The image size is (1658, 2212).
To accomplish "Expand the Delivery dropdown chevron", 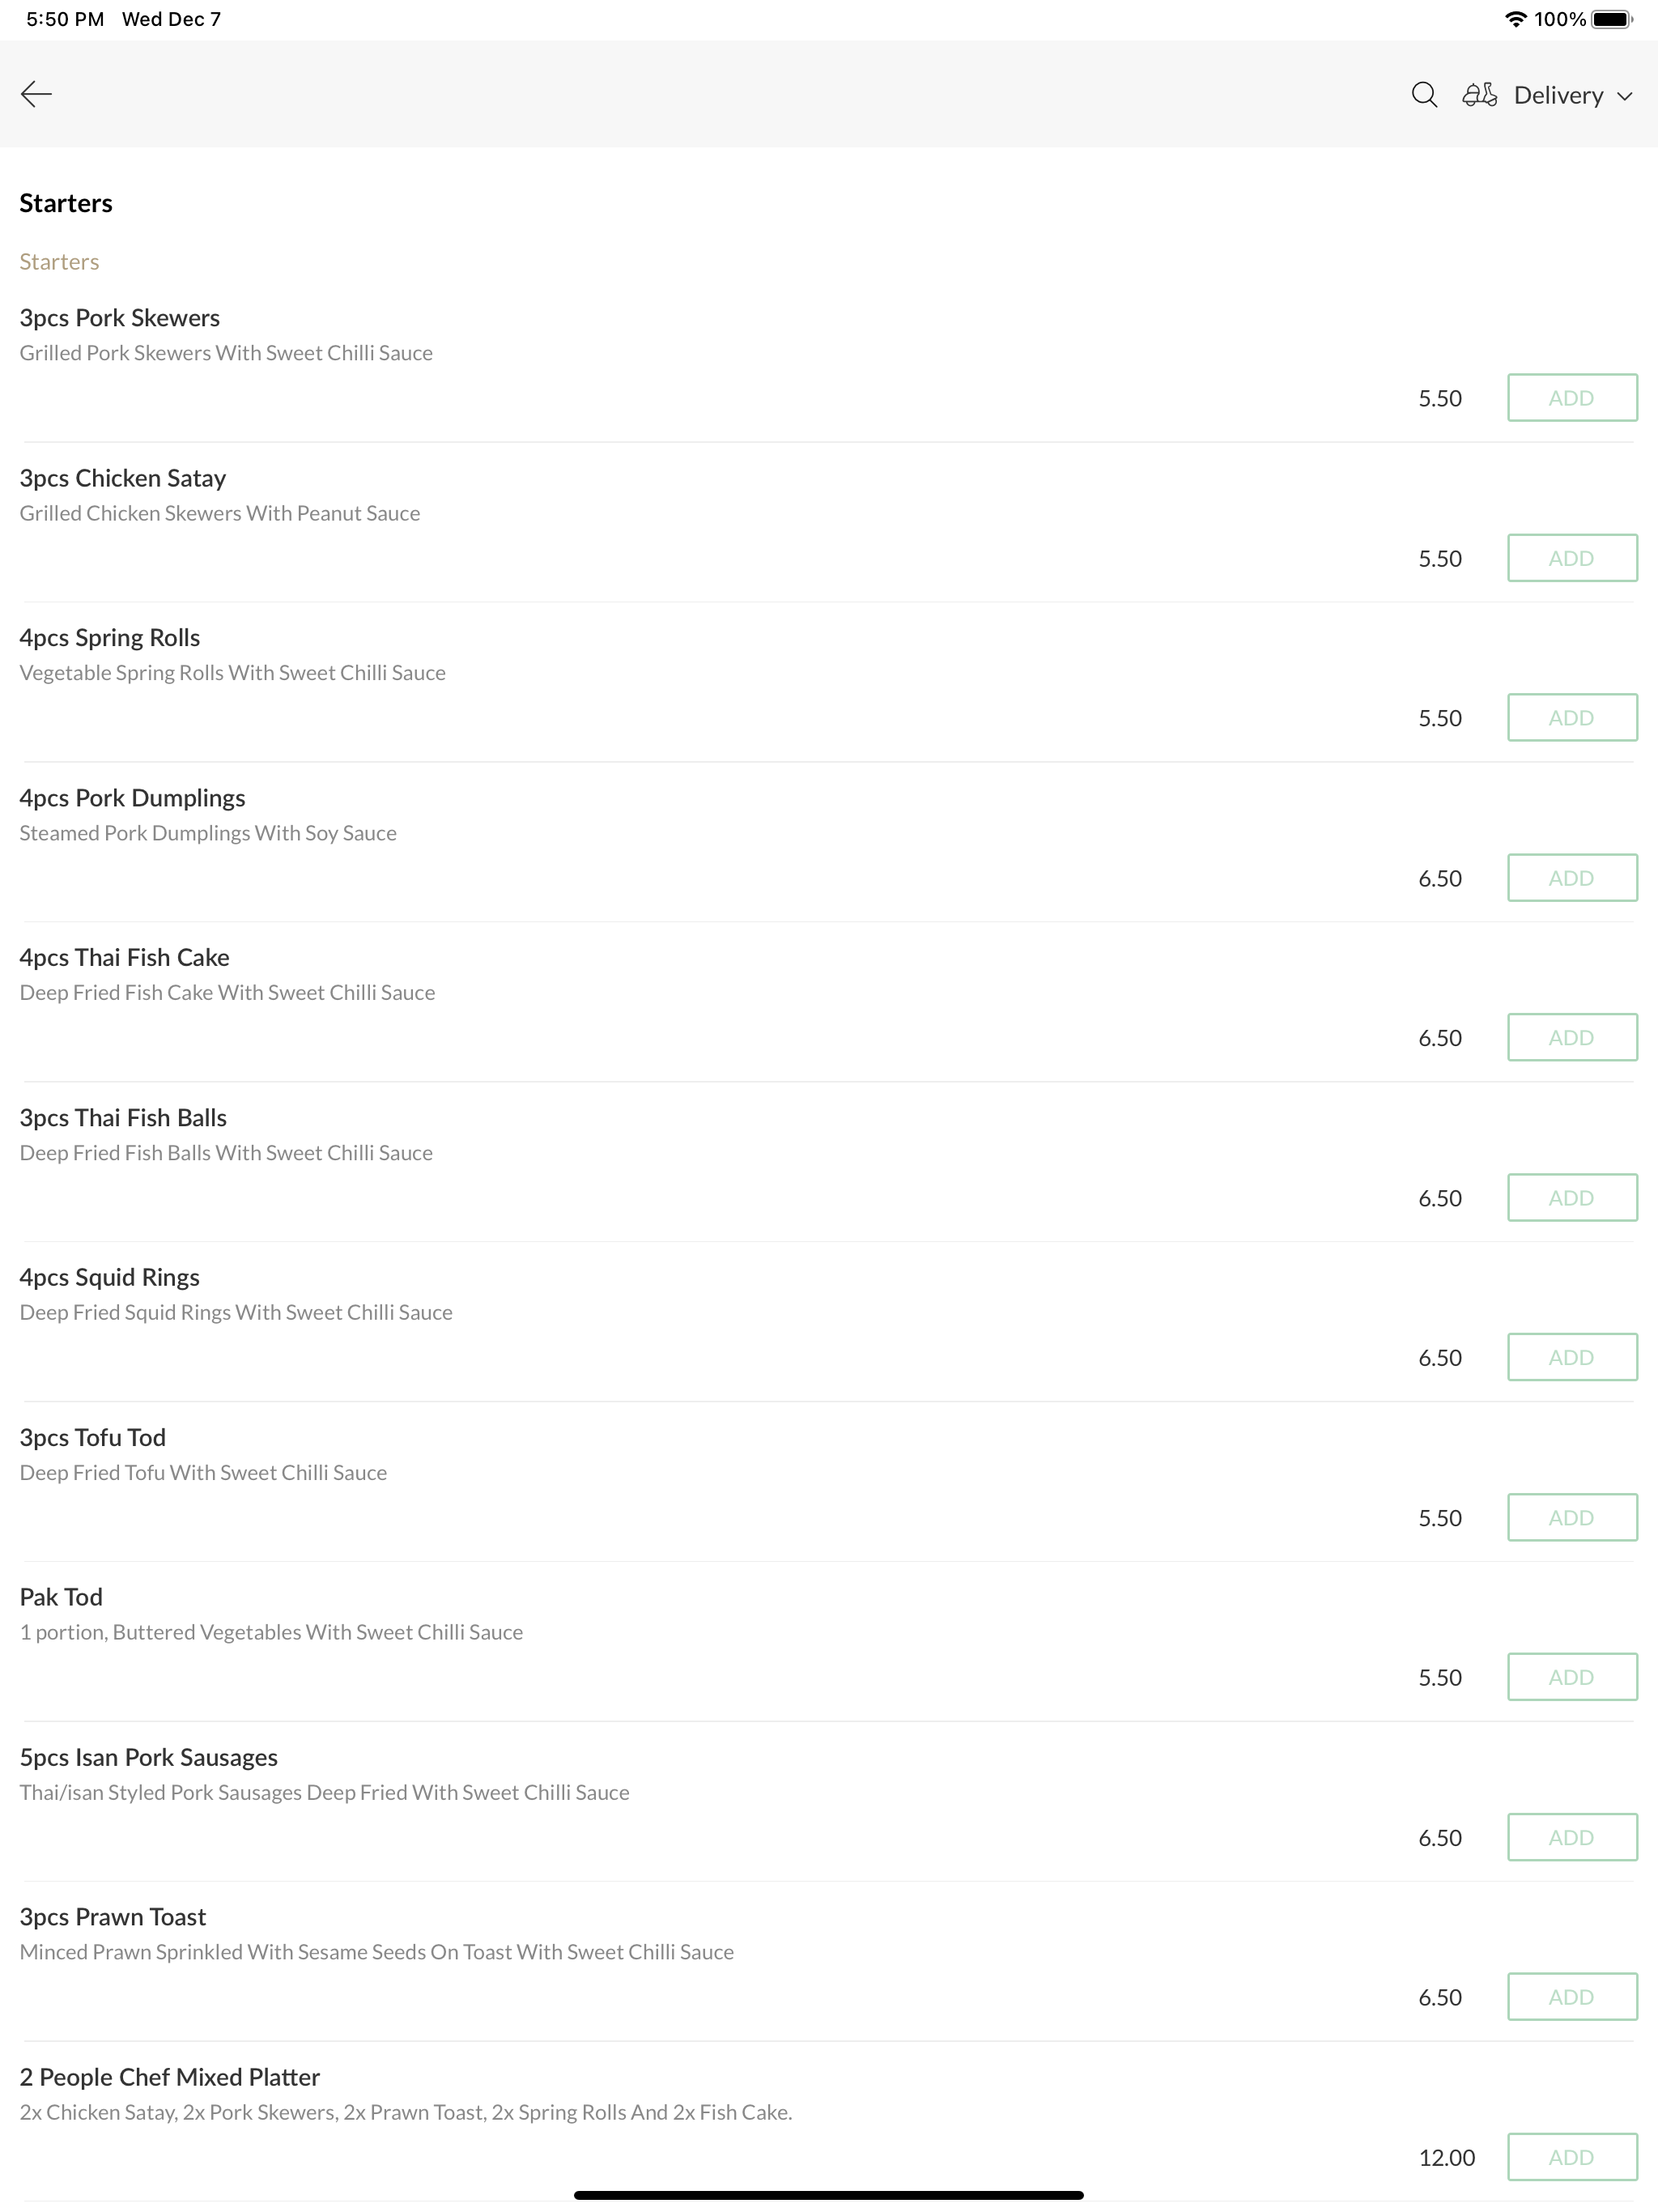I will pos(1625,96).
